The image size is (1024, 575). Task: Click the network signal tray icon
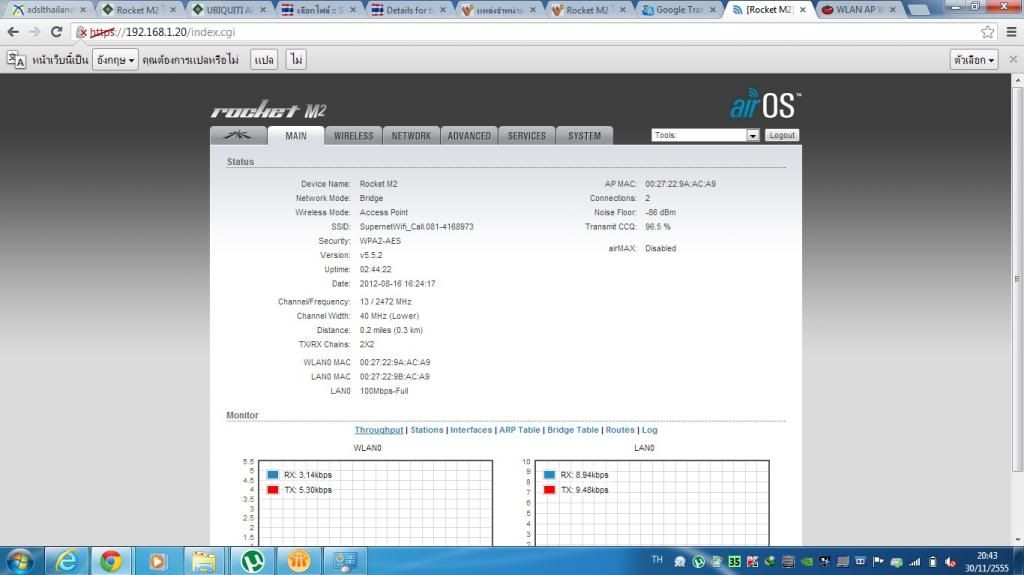tap(915, 561)
